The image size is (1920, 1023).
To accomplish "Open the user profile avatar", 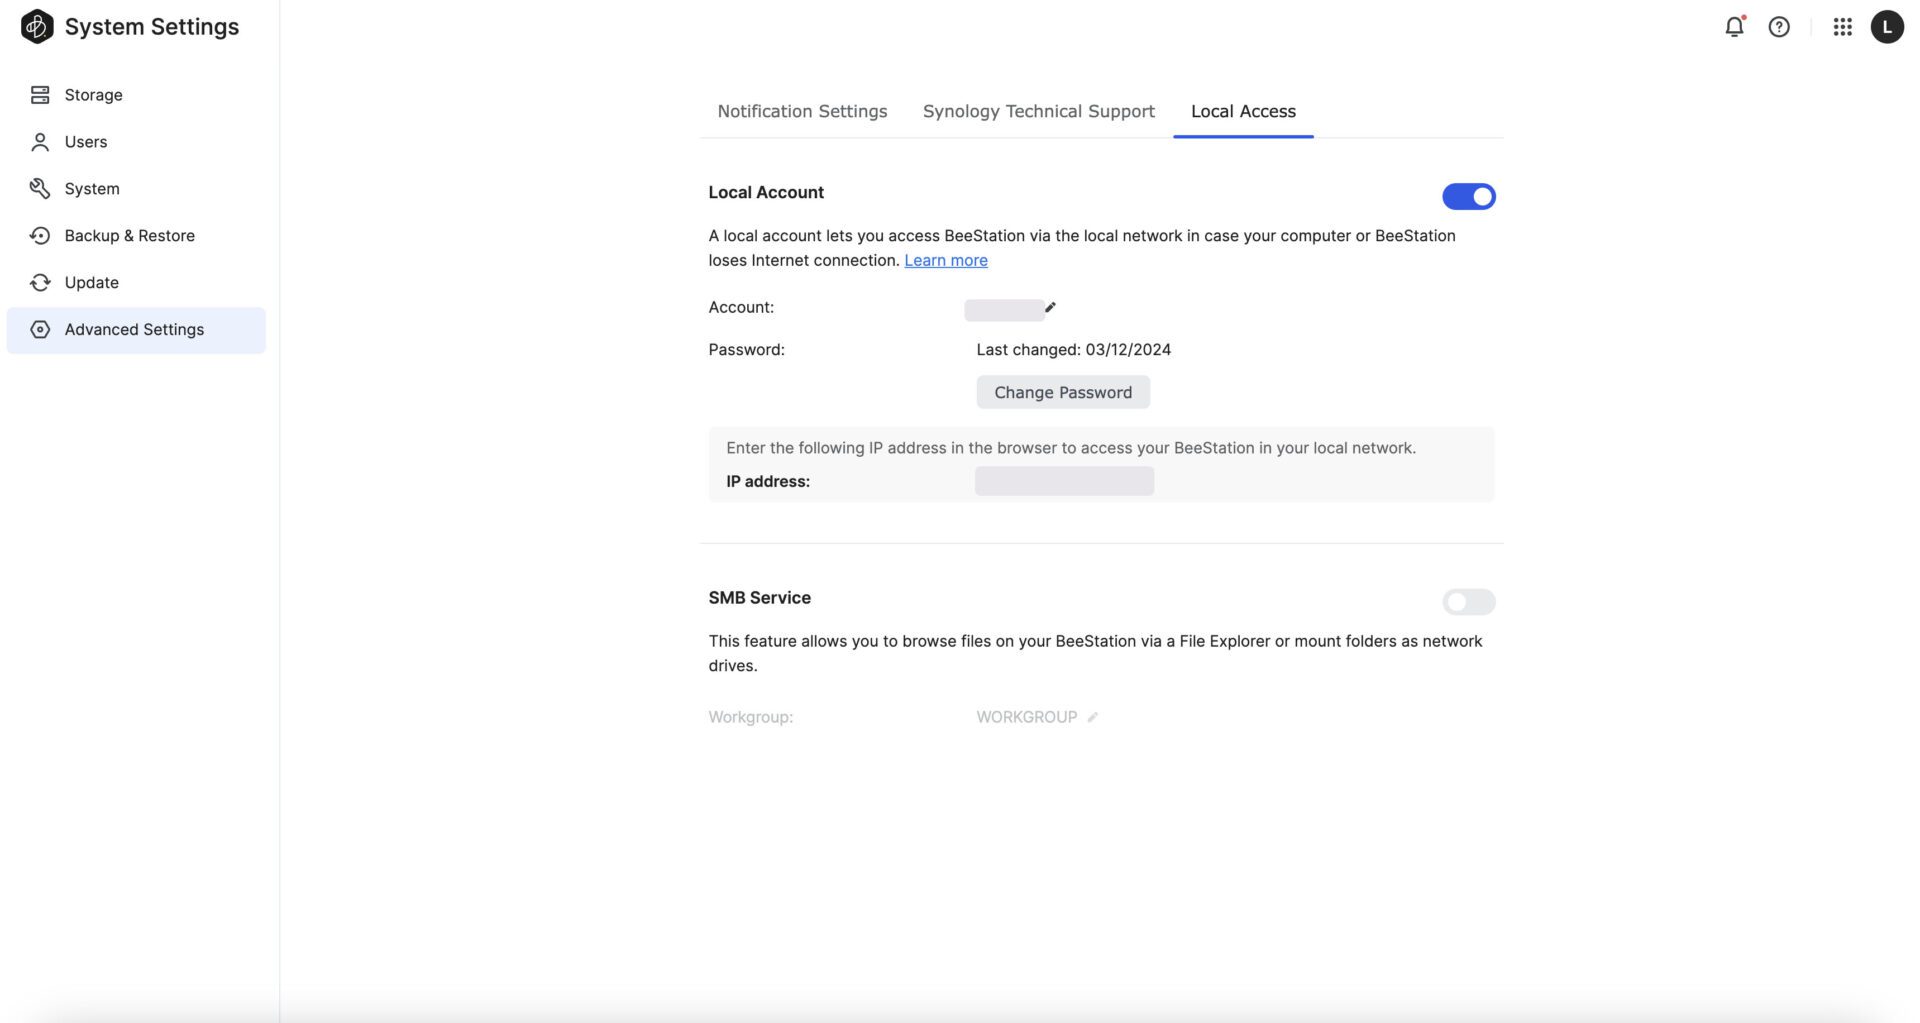I will pos(1887,27).
